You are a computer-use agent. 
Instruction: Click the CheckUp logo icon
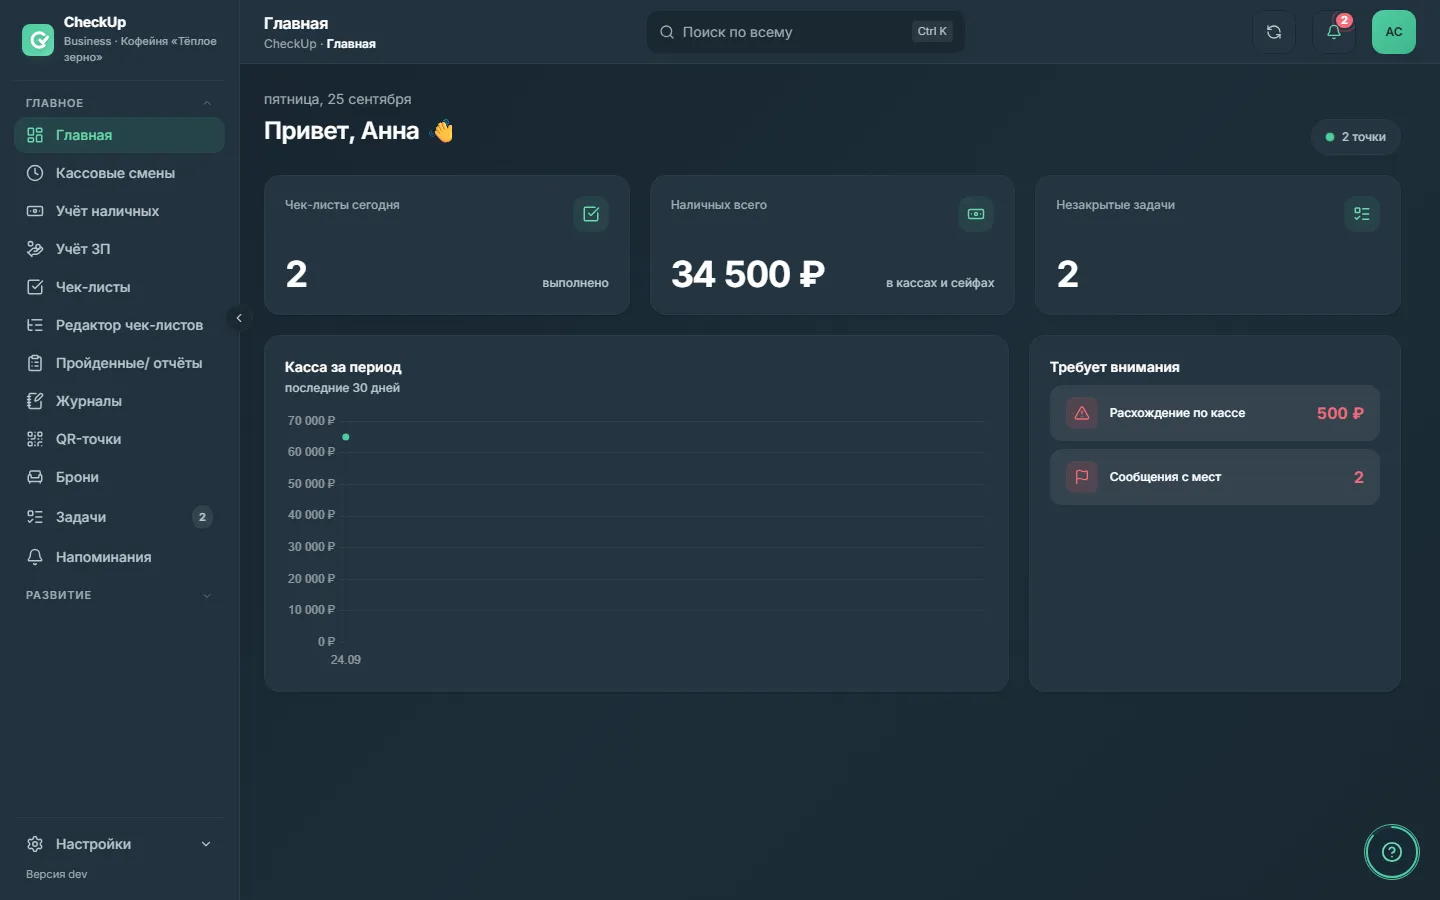tap(38, 40)
